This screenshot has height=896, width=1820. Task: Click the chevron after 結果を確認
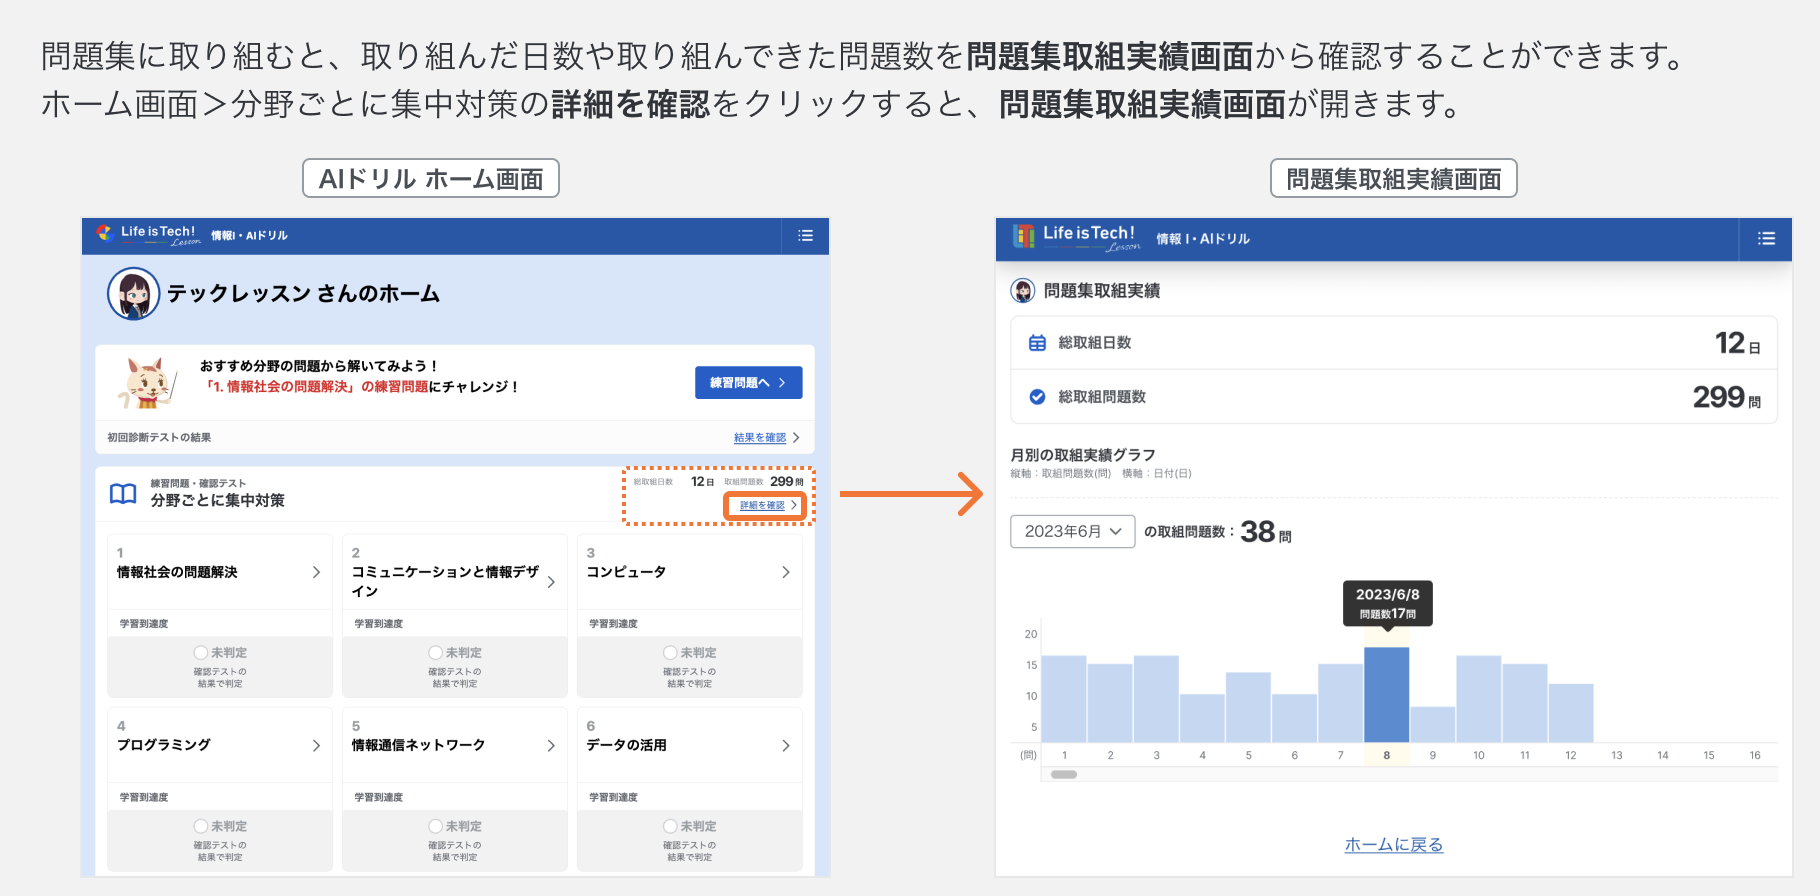pyautogui.click(x=796, y=438)
